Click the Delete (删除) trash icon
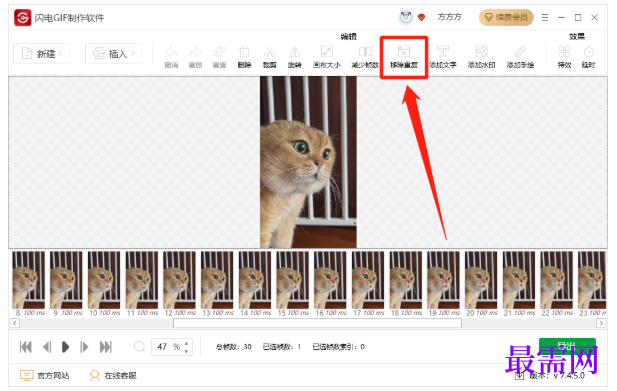 tap(244, 52)
